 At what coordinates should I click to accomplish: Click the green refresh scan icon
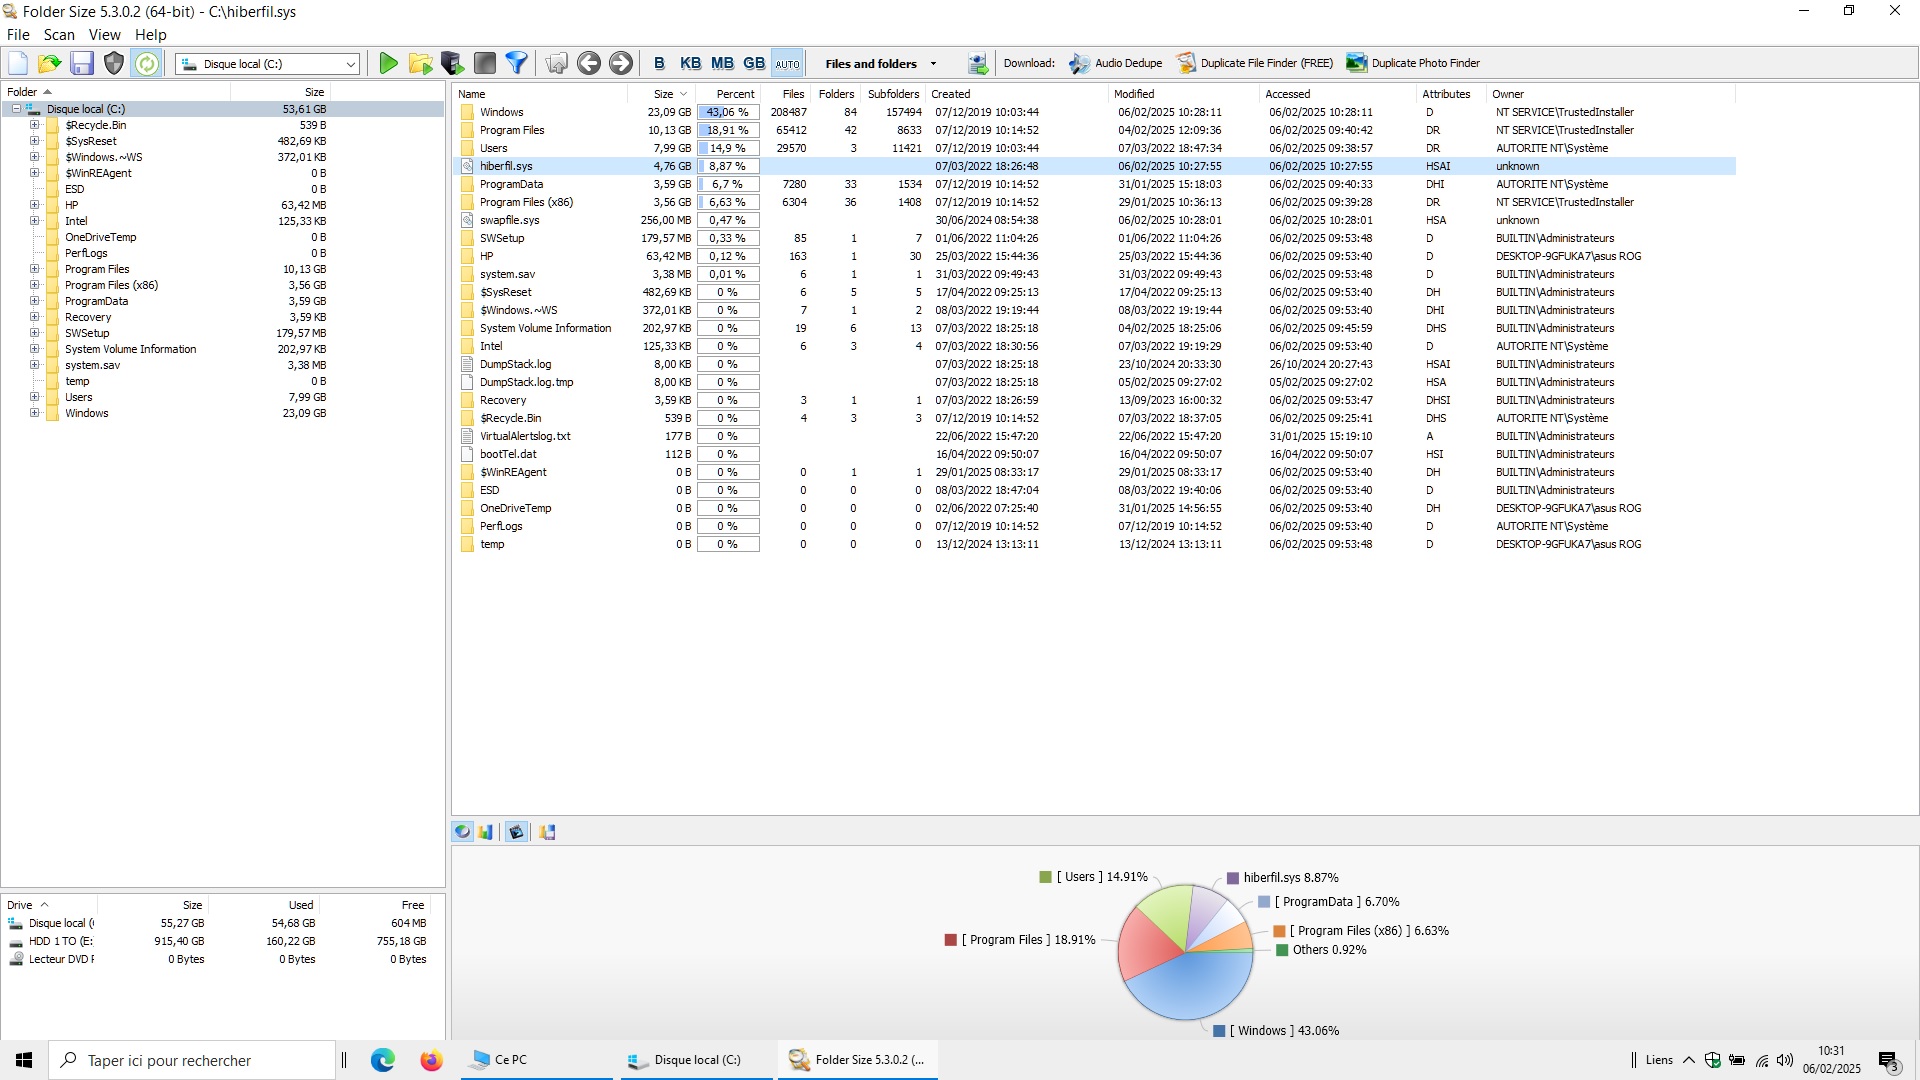click(147, 64)
